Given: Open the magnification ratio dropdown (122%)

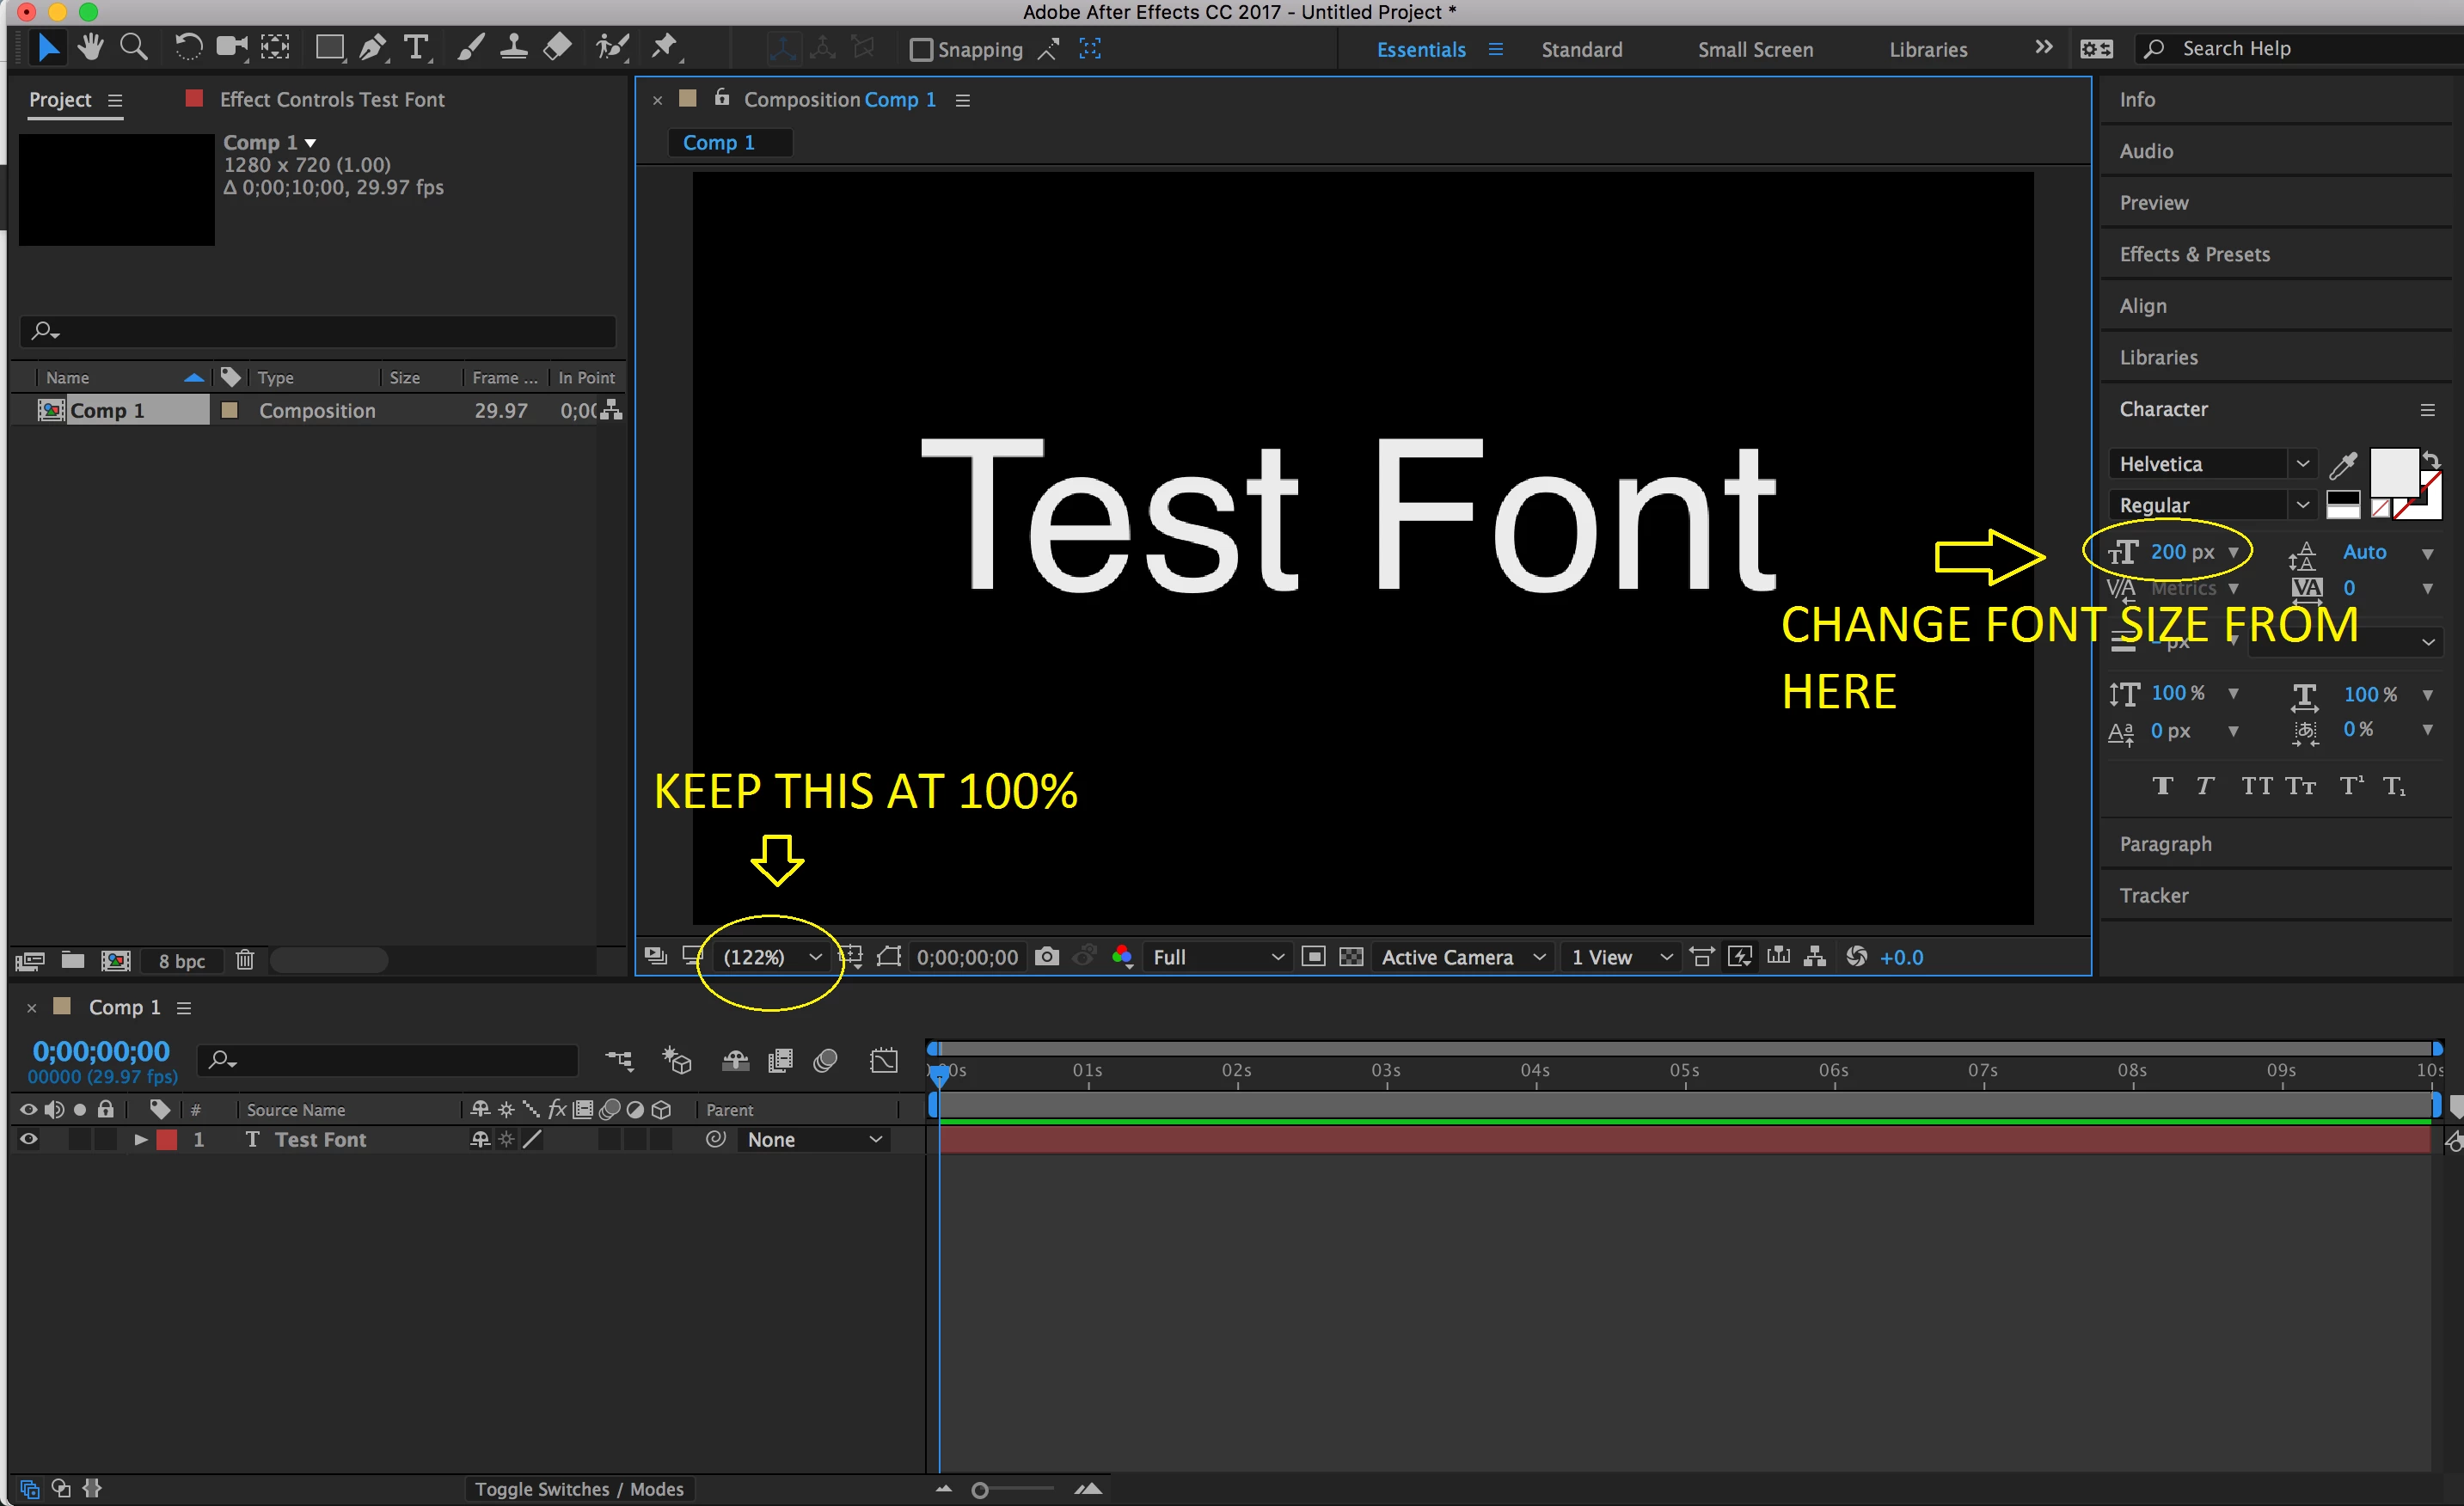Looking at the screenshot, I should [772, 957].
